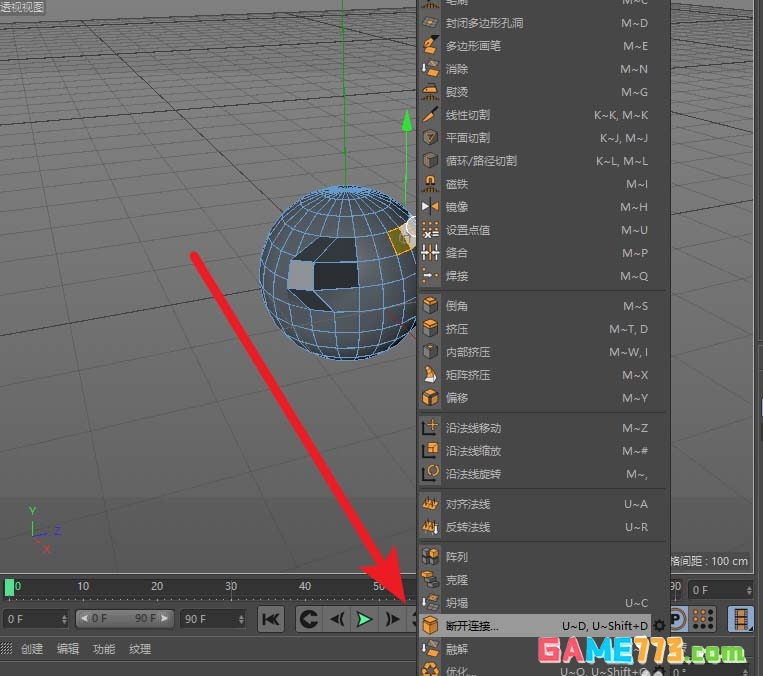Open the 编辑 (Edit) material menu

68,649
